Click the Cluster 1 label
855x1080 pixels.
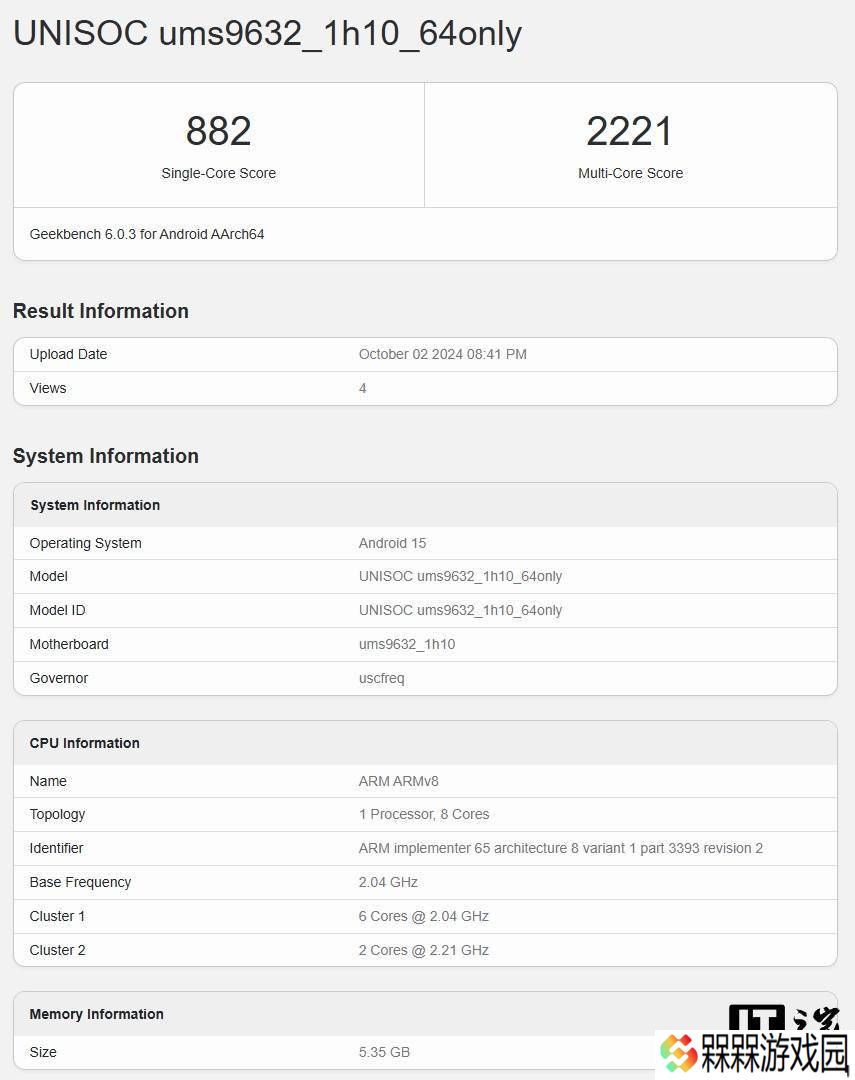57,916
